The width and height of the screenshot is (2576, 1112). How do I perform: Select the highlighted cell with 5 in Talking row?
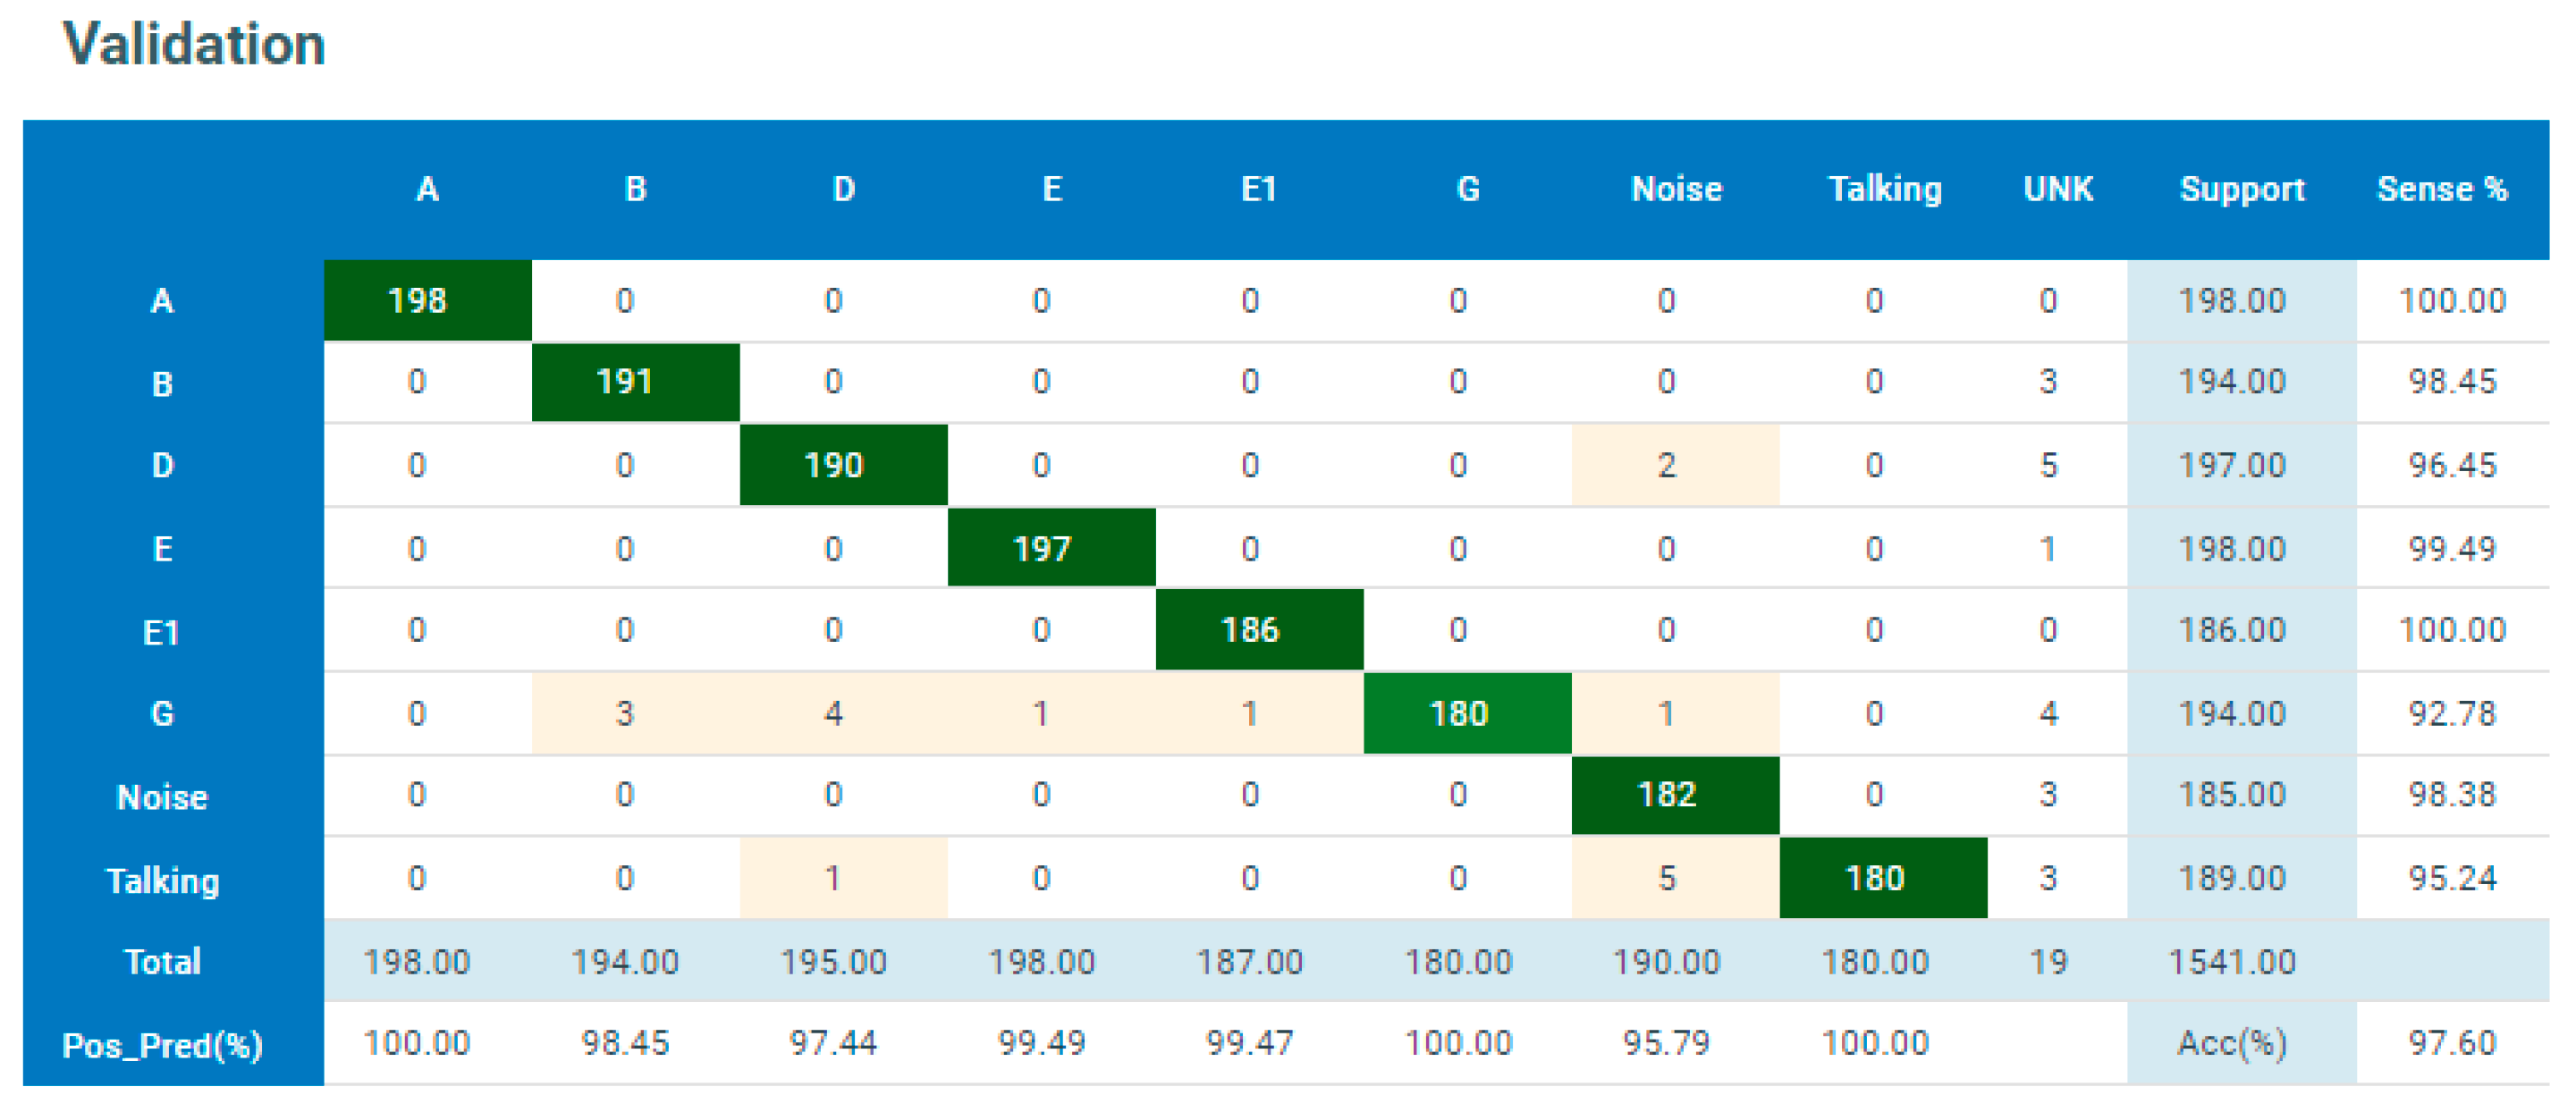click(x=1675, y=877)
